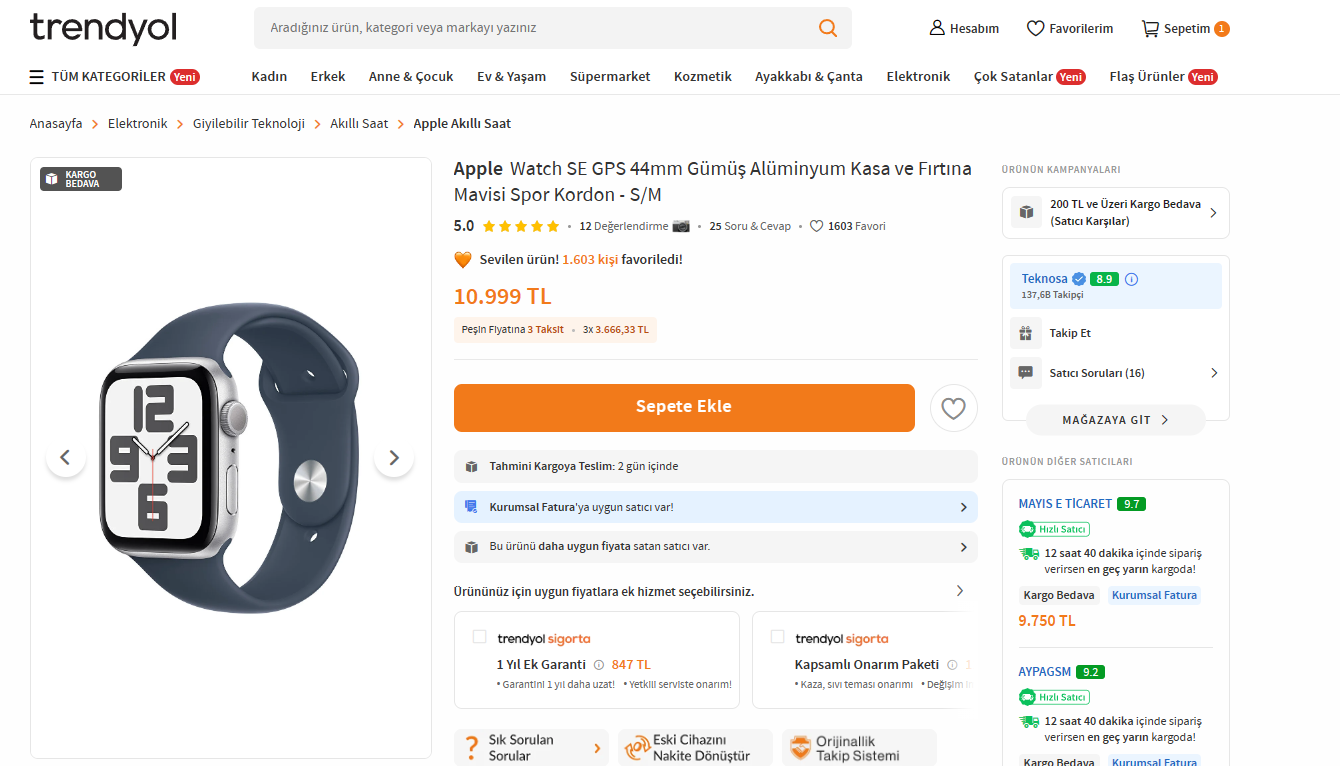Click the MAĞAZAYA GİT button
The width and height of the screenshot is (1340, 766).
pyautogui.click(x=1115, y=420)
